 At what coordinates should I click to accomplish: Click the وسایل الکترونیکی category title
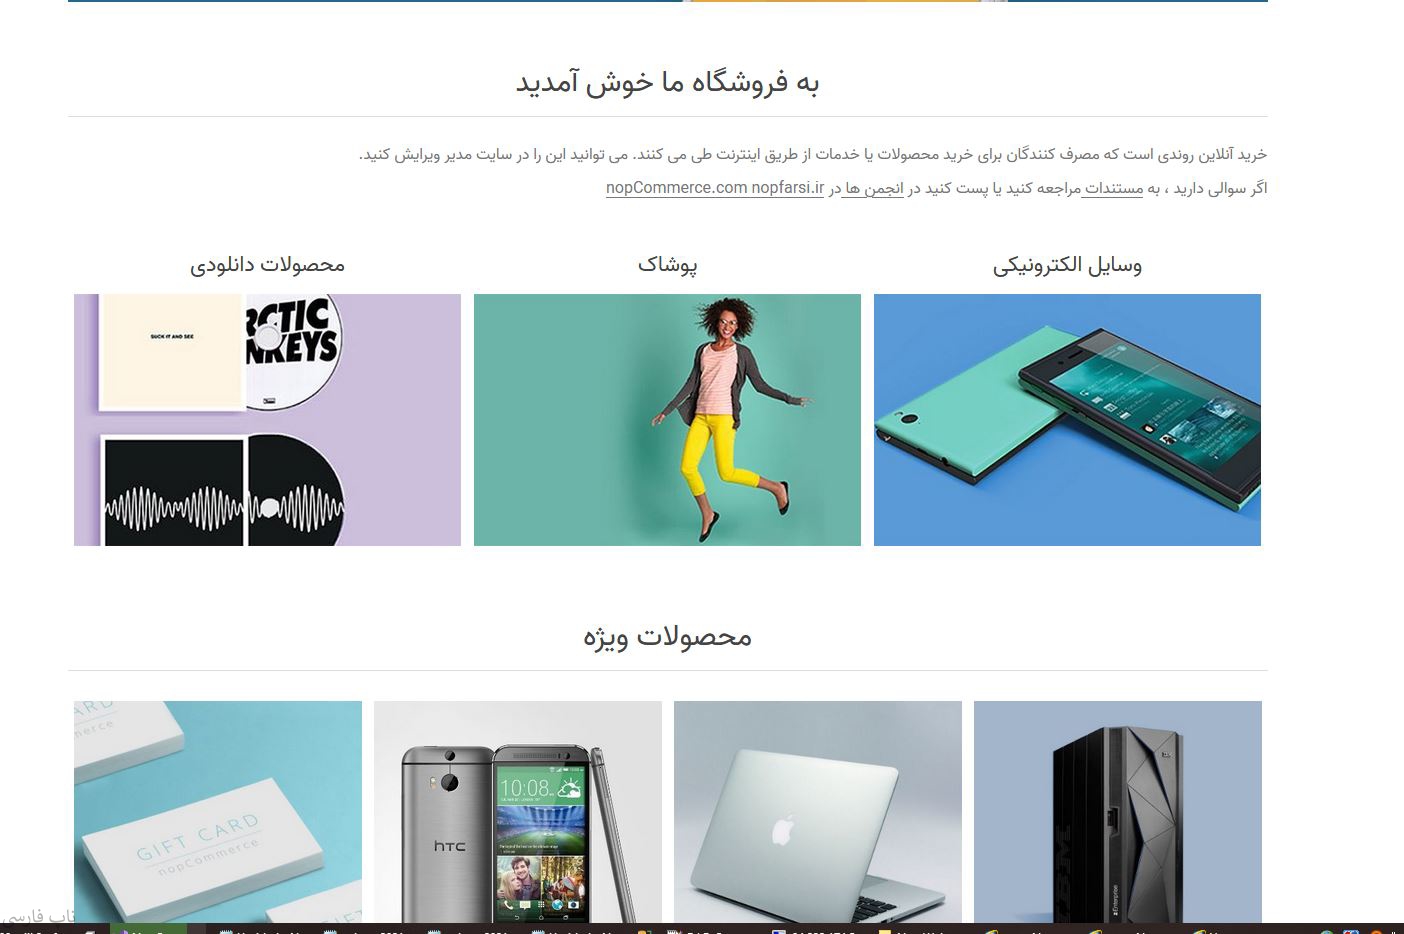click(1067, 265)
